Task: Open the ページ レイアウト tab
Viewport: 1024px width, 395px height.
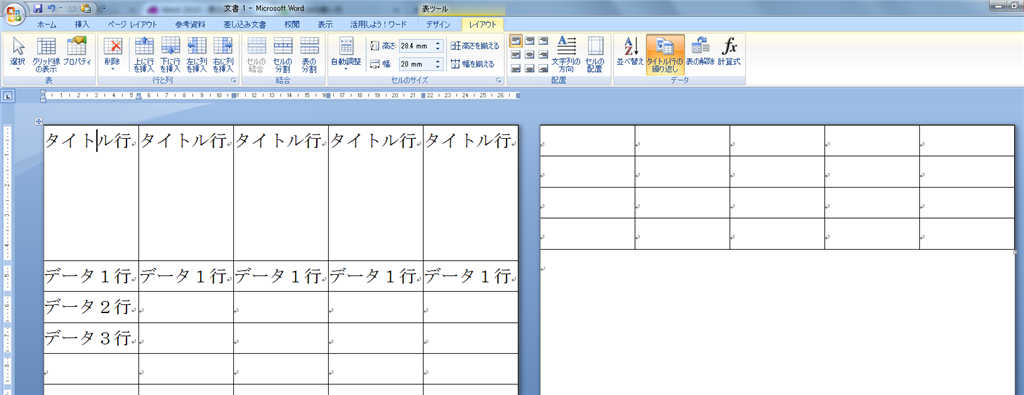Action: point(132,25)
